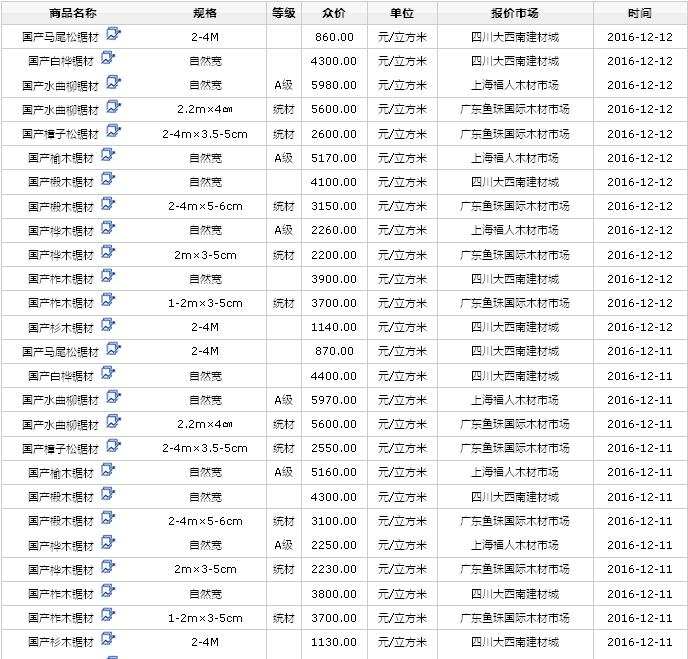Open chart icon for 国产马尾松锯材 priced 870.00
Image resolution: width=688 pixels, height=659 pixels.
pyautogui.click(x=114, y=349)
